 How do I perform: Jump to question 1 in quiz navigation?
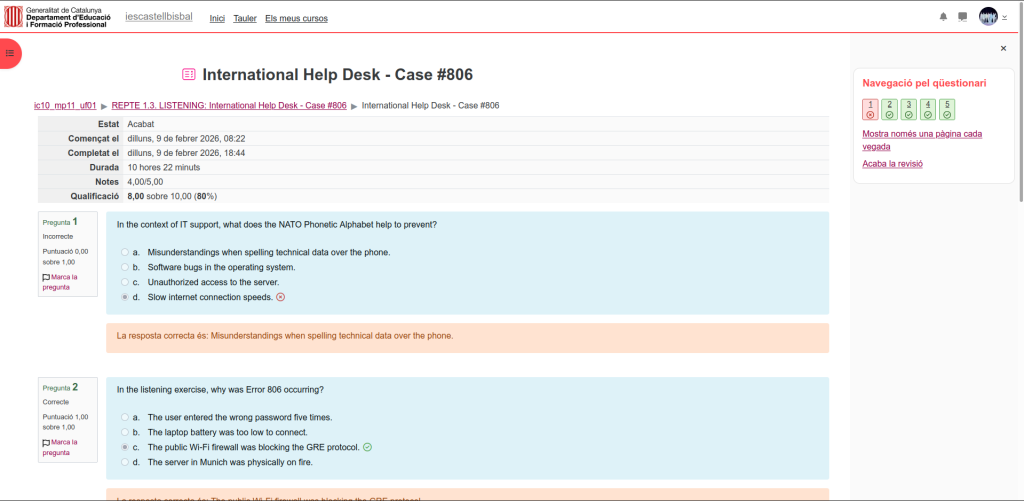pos(870,109)
